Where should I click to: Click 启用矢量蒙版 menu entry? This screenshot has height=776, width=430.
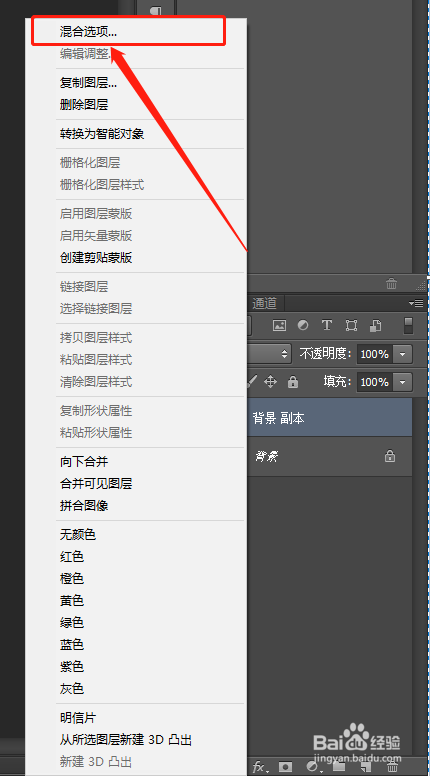96,236
